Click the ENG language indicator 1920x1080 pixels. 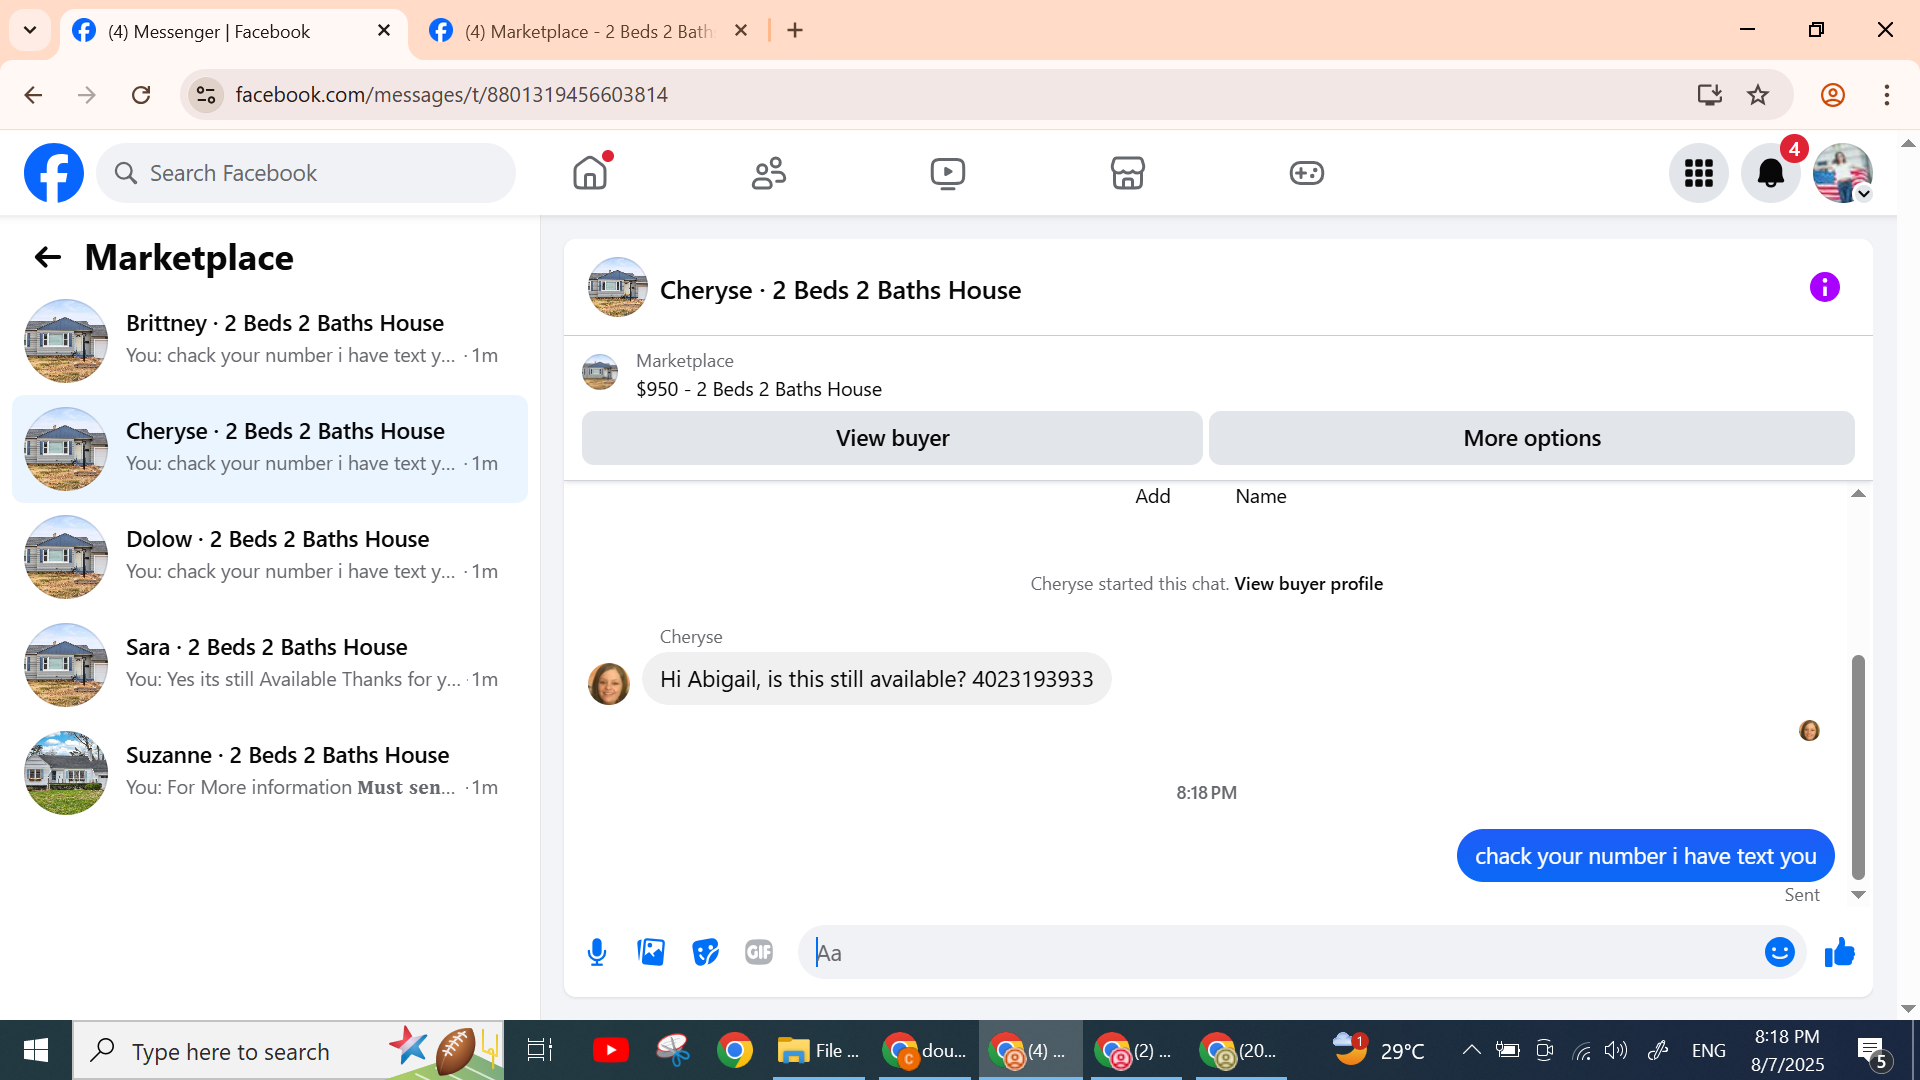1709,1050
